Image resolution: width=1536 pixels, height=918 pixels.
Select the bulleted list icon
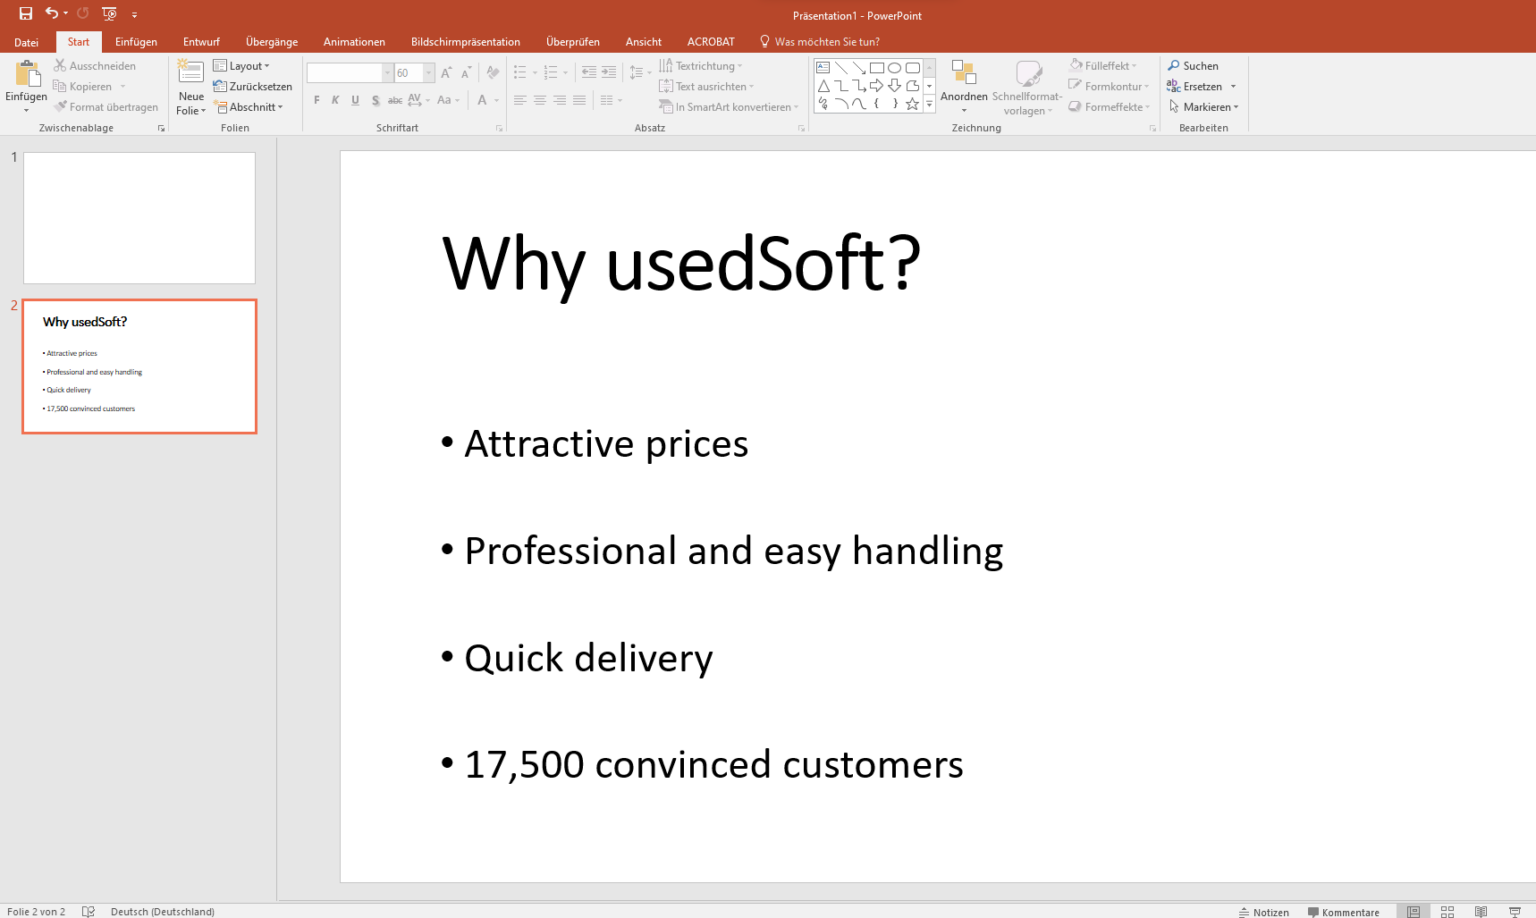pyautogui.click(x=520, y=72)
